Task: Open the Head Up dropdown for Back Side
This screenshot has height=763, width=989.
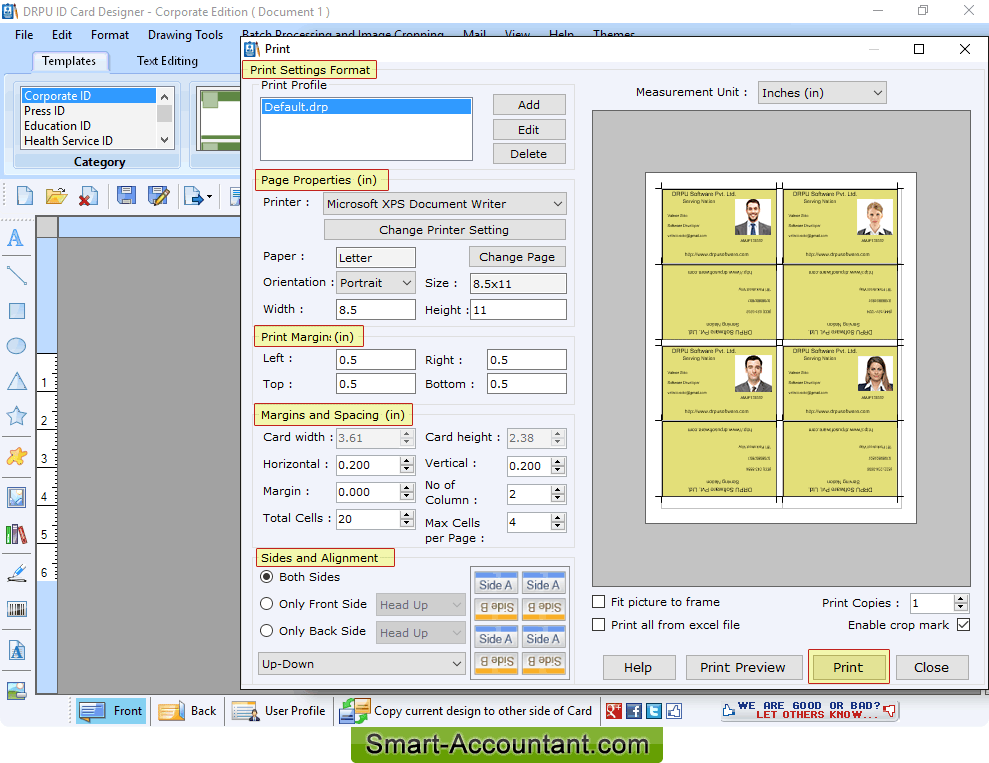Action: tap(421, 632)
